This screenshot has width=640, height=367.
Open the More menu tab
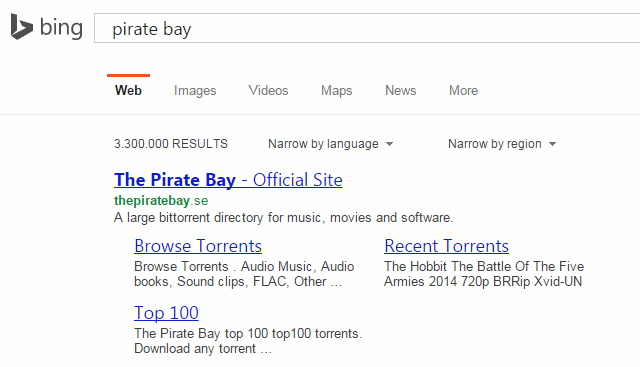tap(463, 90)
